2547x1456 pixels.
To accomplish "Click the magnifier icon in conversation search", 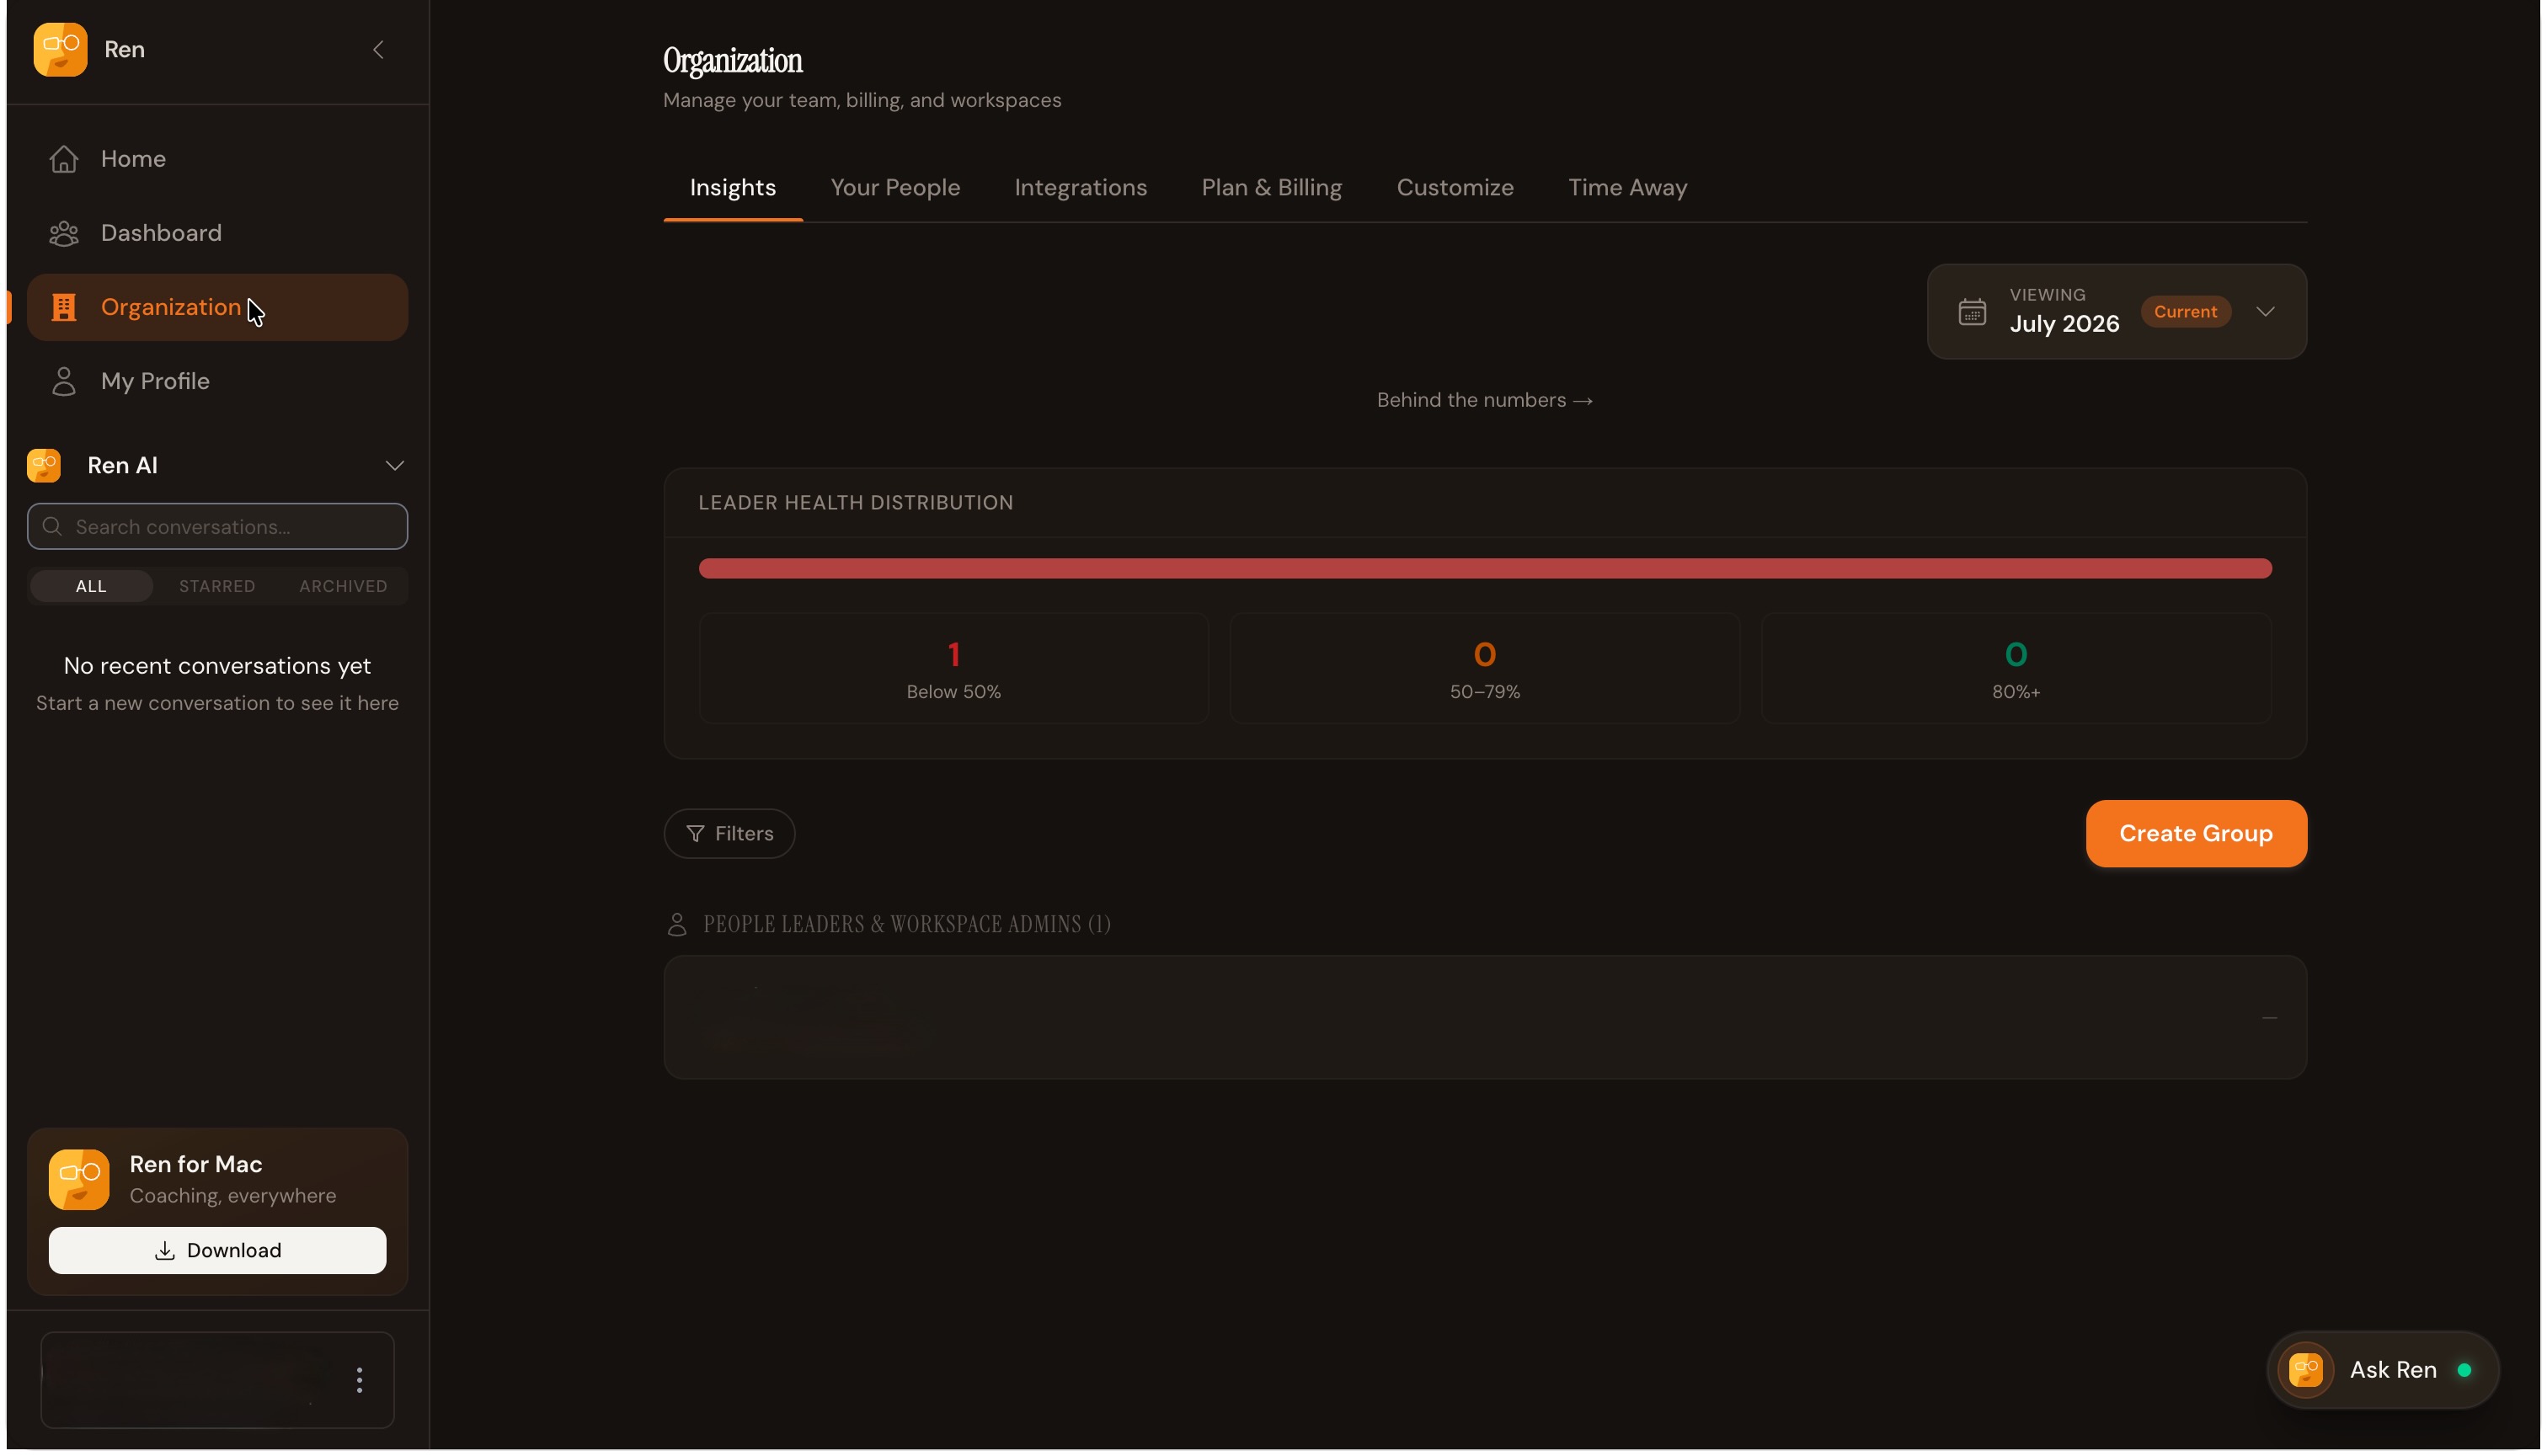I will pyautogui.click(x=53, y=527).
